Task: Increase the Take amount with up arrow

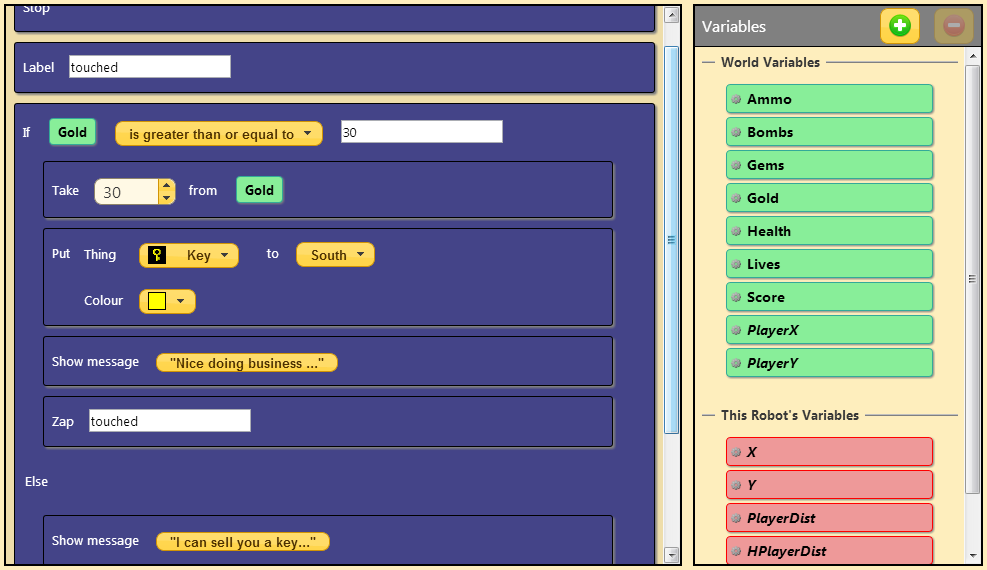Action: click(166, 185)
